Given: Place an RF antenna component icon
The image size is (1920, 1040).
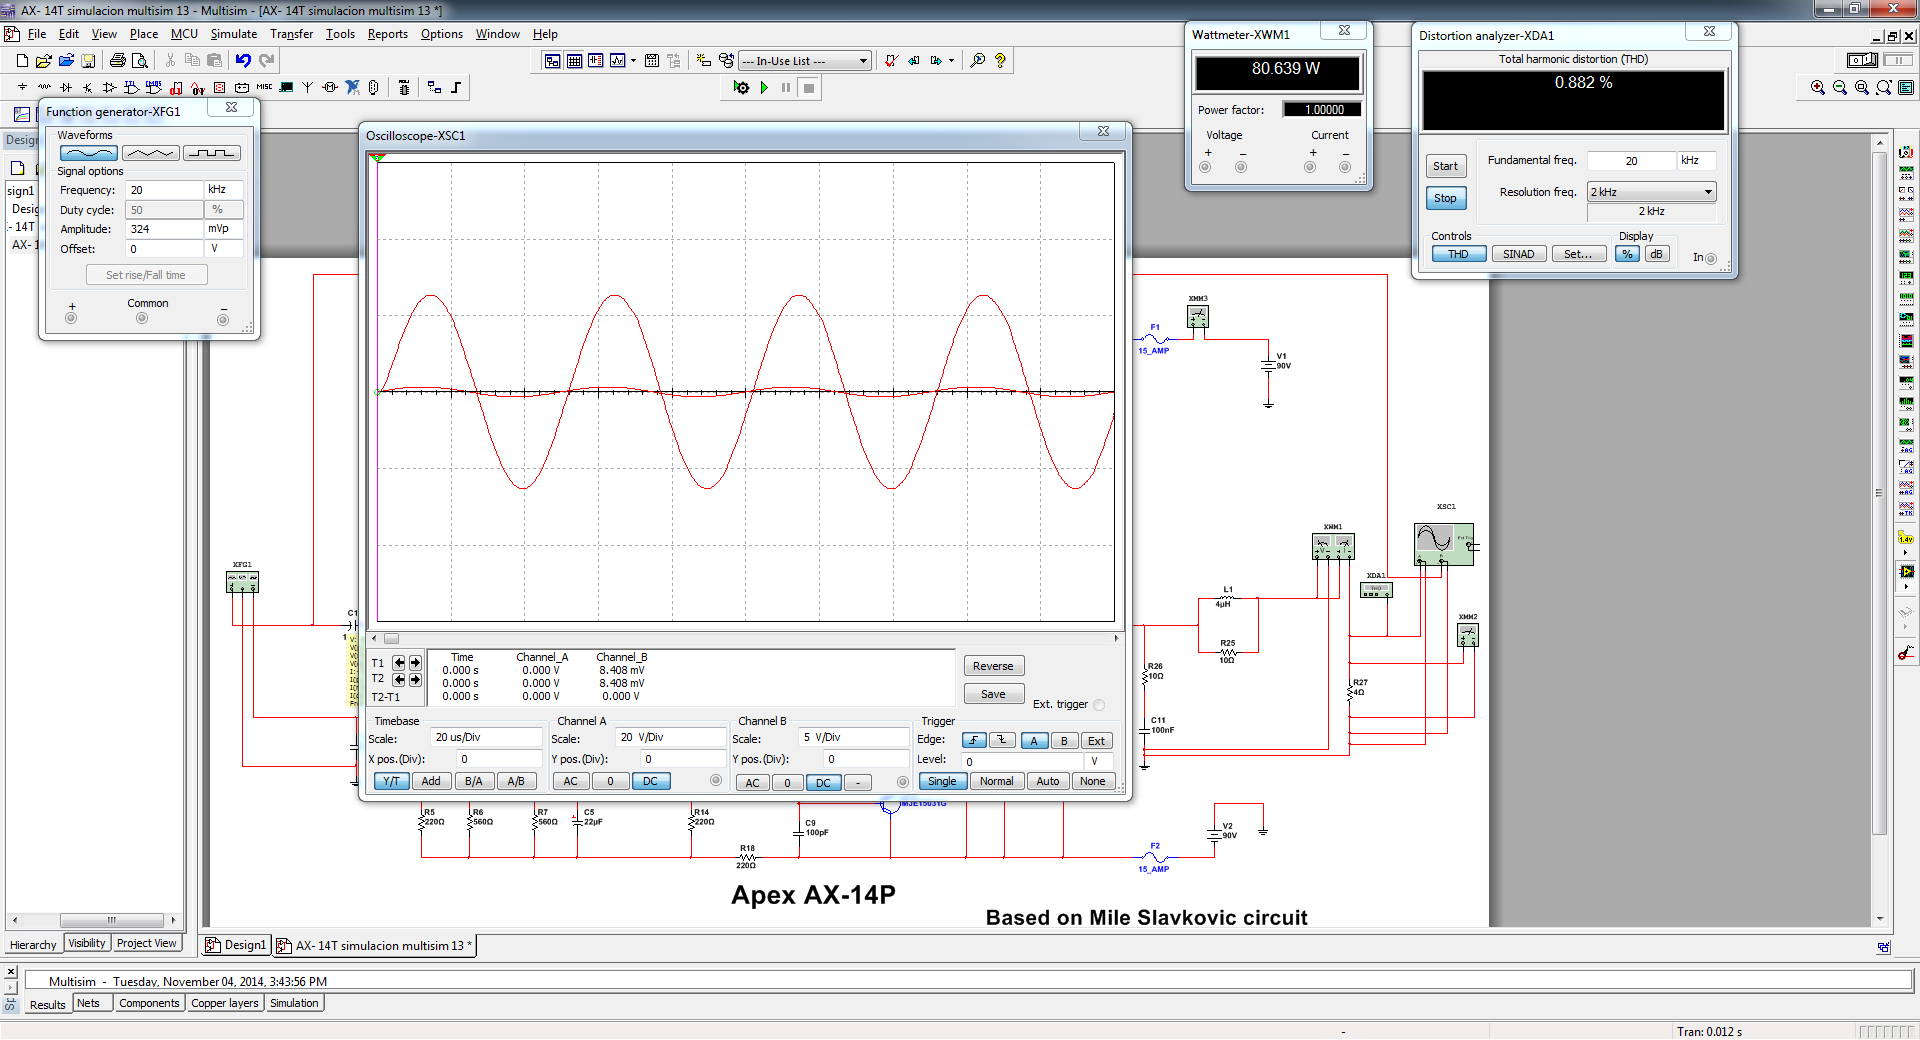Looking at the screenshot, I should pos(308,88).
